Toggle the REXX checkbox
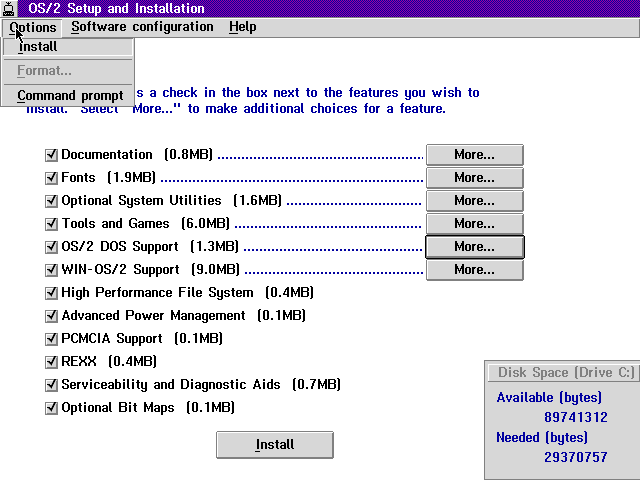The height and width of the screenshot is (480, 640). 51,362
